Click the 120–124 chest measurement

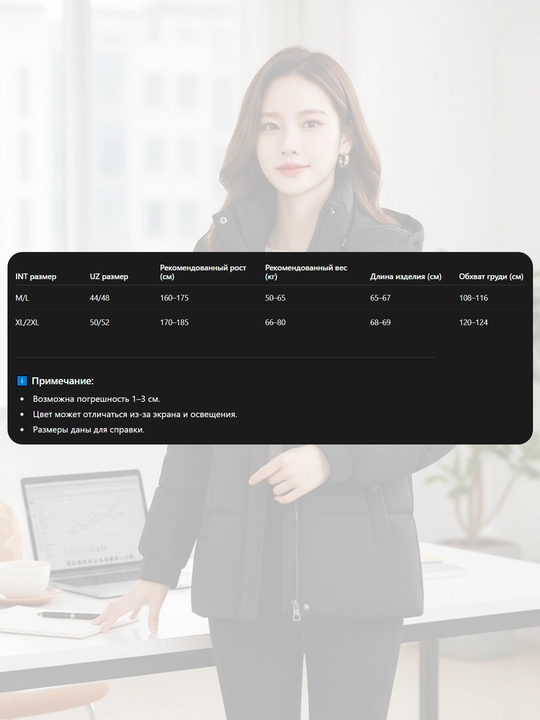473,322
